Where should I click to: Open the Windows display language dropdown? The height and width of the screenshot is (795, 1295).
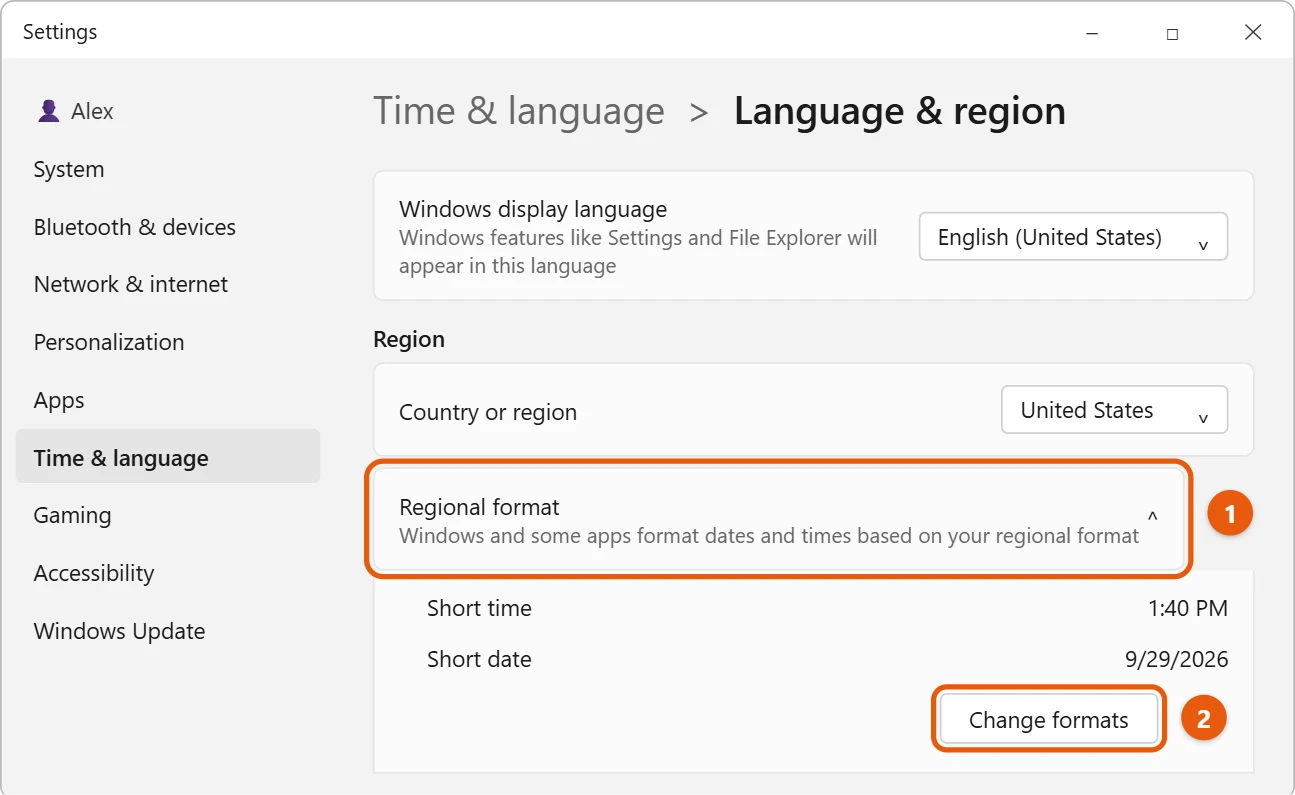1073,237
